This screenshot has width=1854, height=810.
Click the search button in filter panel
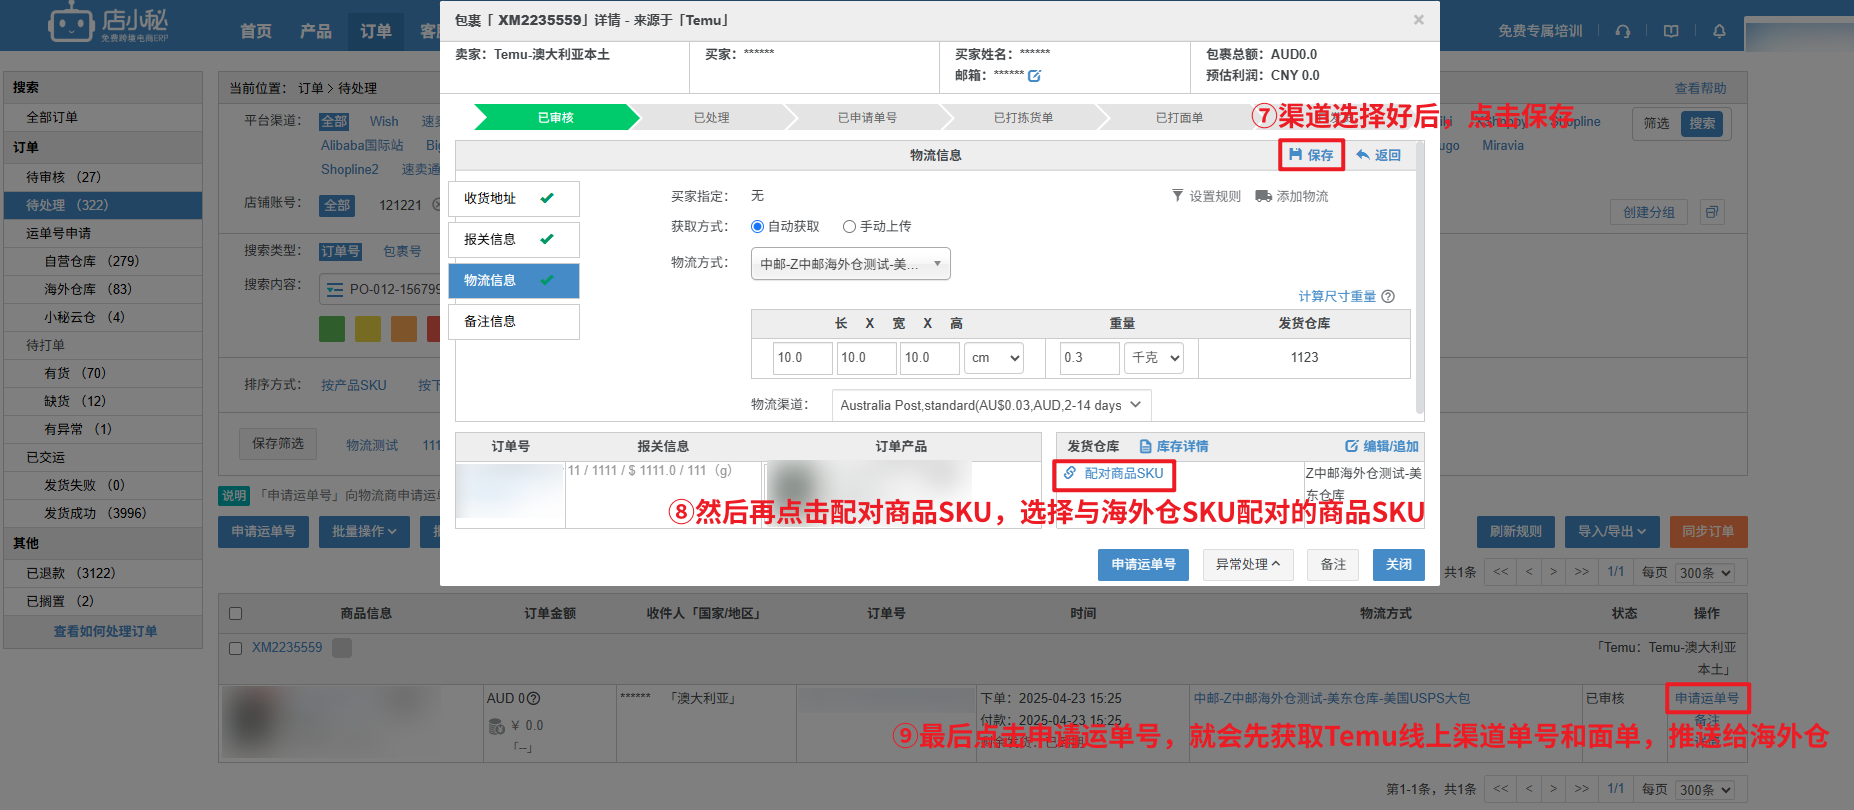pos(1702,123)
